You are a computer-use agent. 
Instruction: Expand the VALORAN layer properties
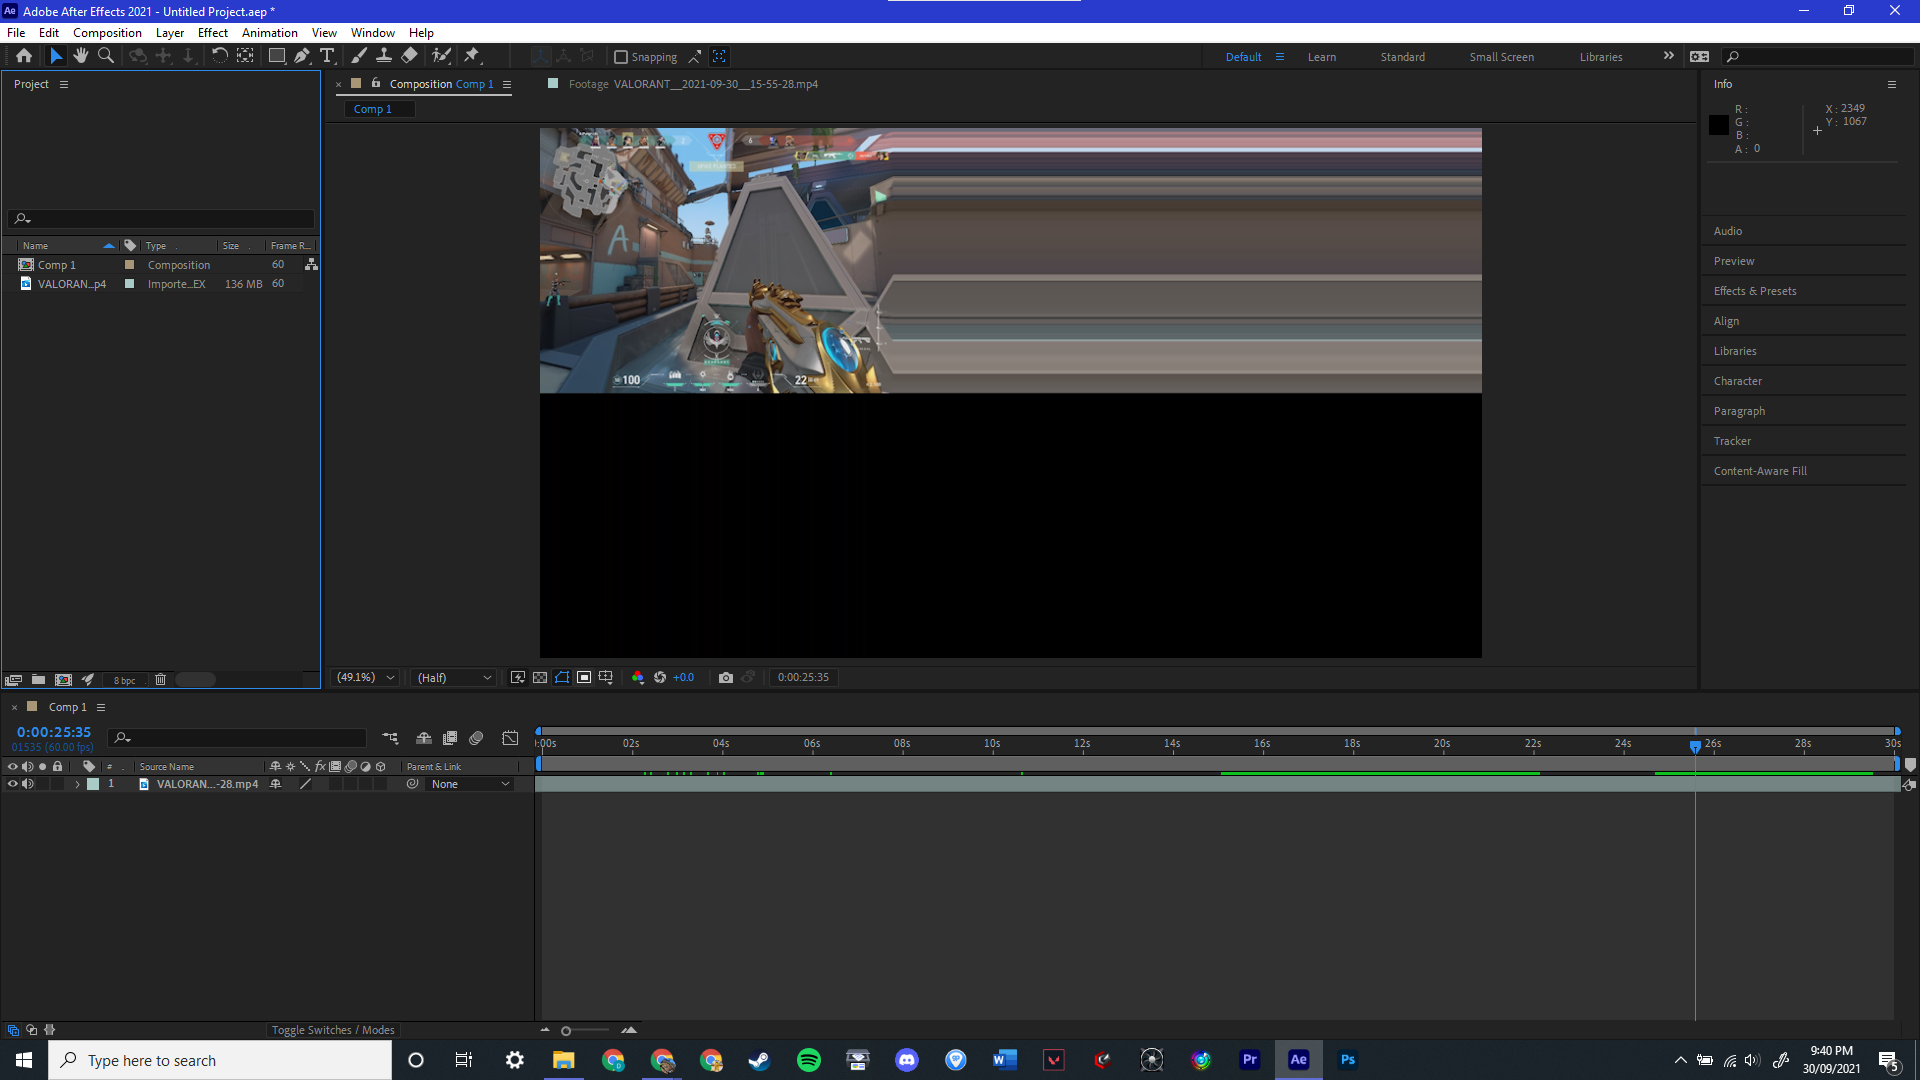(x=77, y=784)
